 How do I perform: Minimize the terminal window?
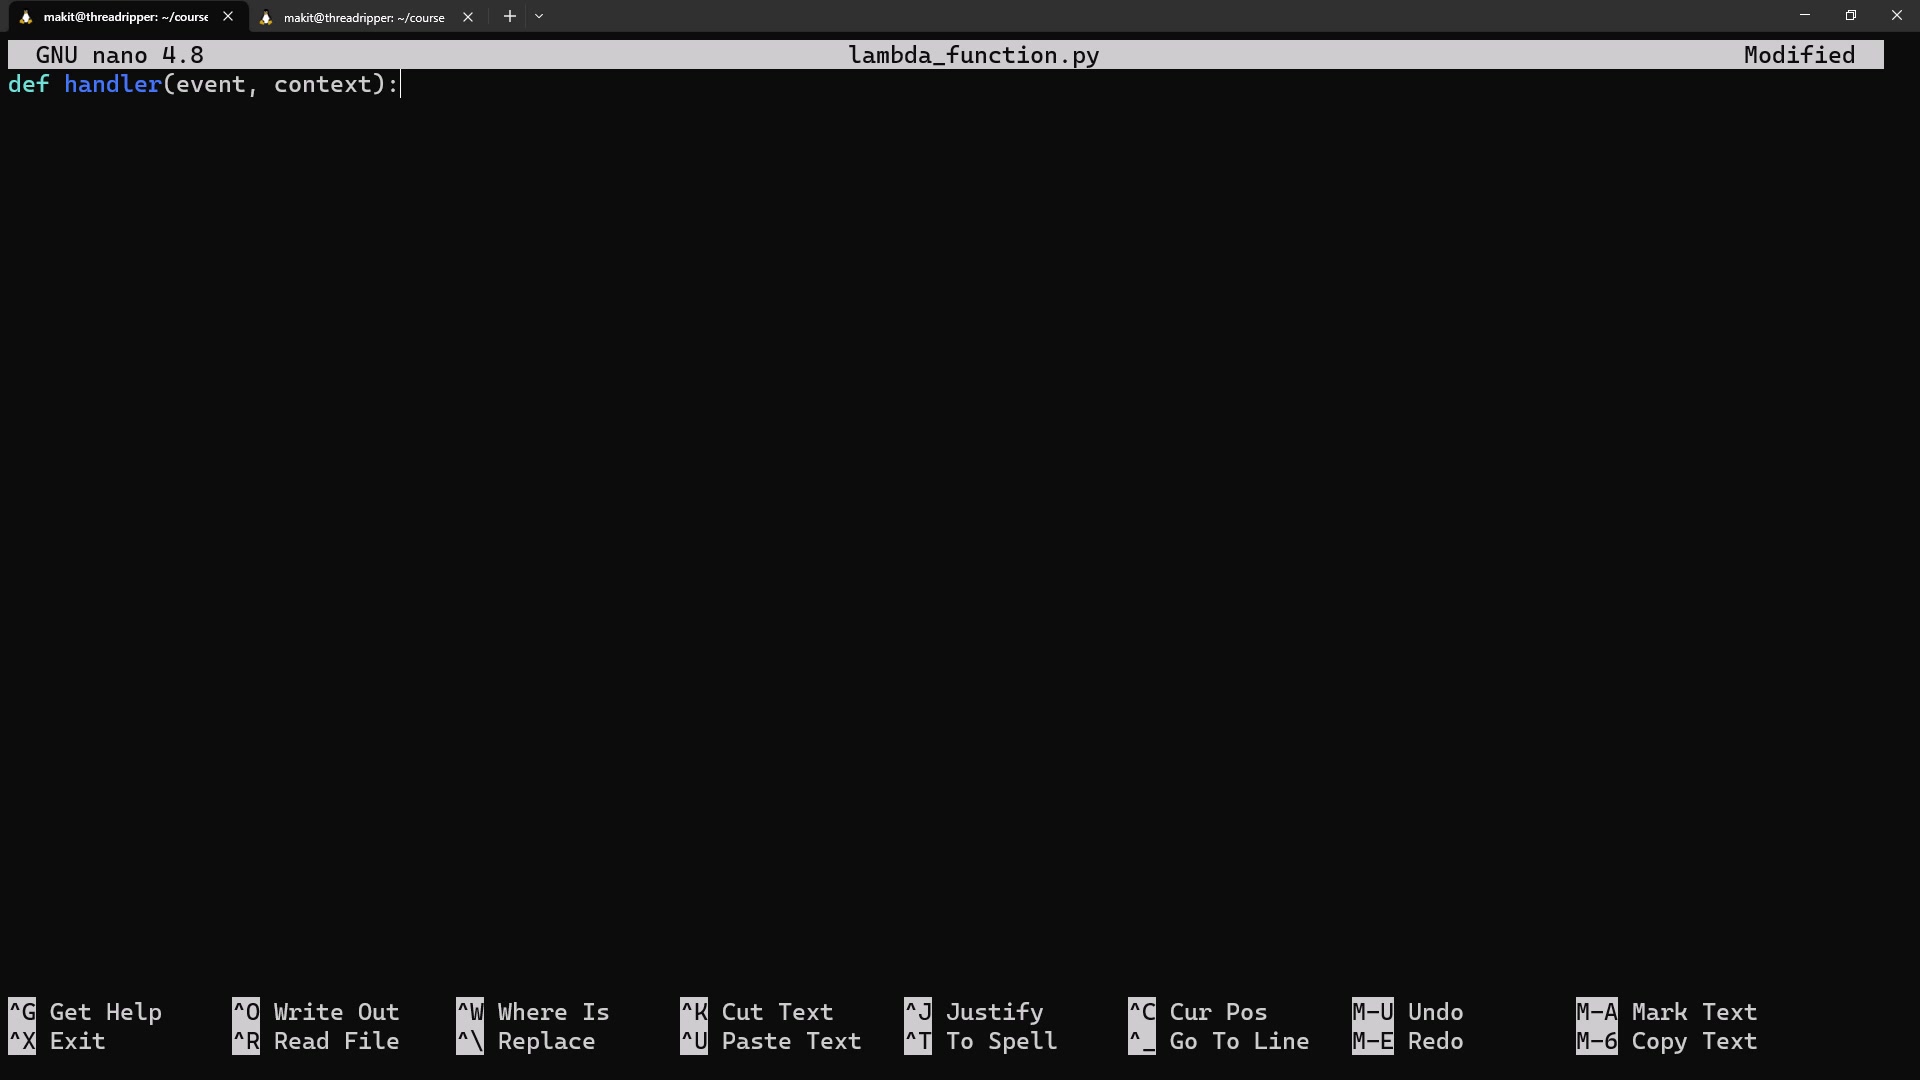(1804, 16)
